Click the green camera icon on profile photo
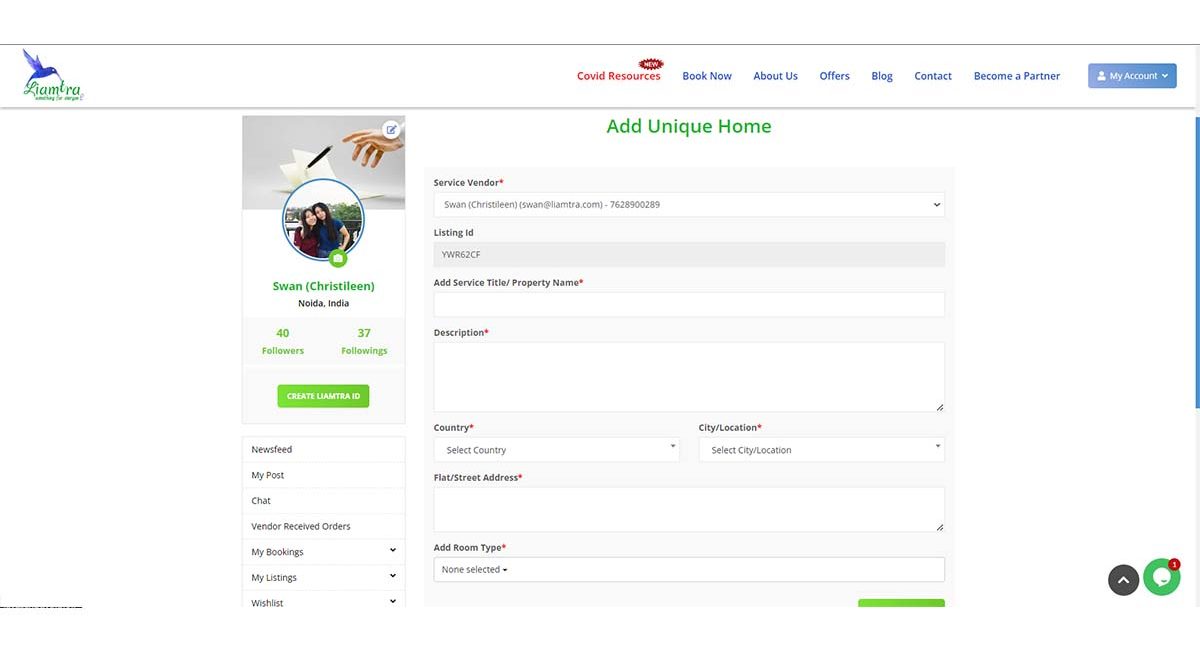This screenshot has width=1200, height=650. 338,258
